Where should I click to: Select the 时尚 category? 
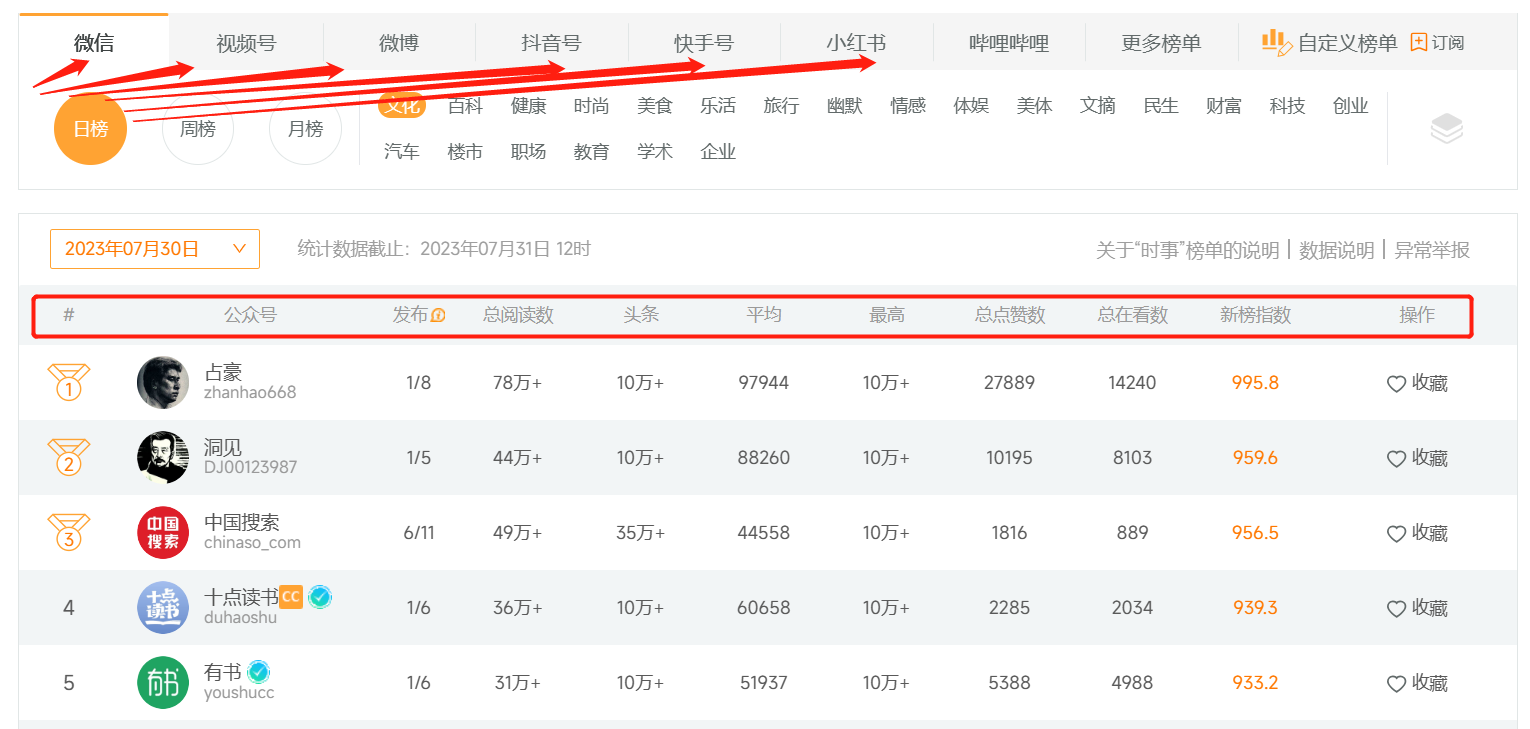click(592, 105)
